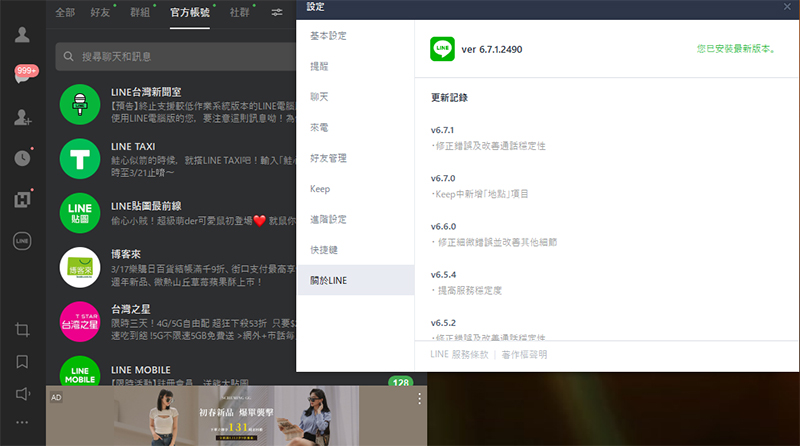Image resolution: width=800 pixels, height=446 pixels.
Task: Open 提醒 settings section
Action: click(x=356, y=66)
